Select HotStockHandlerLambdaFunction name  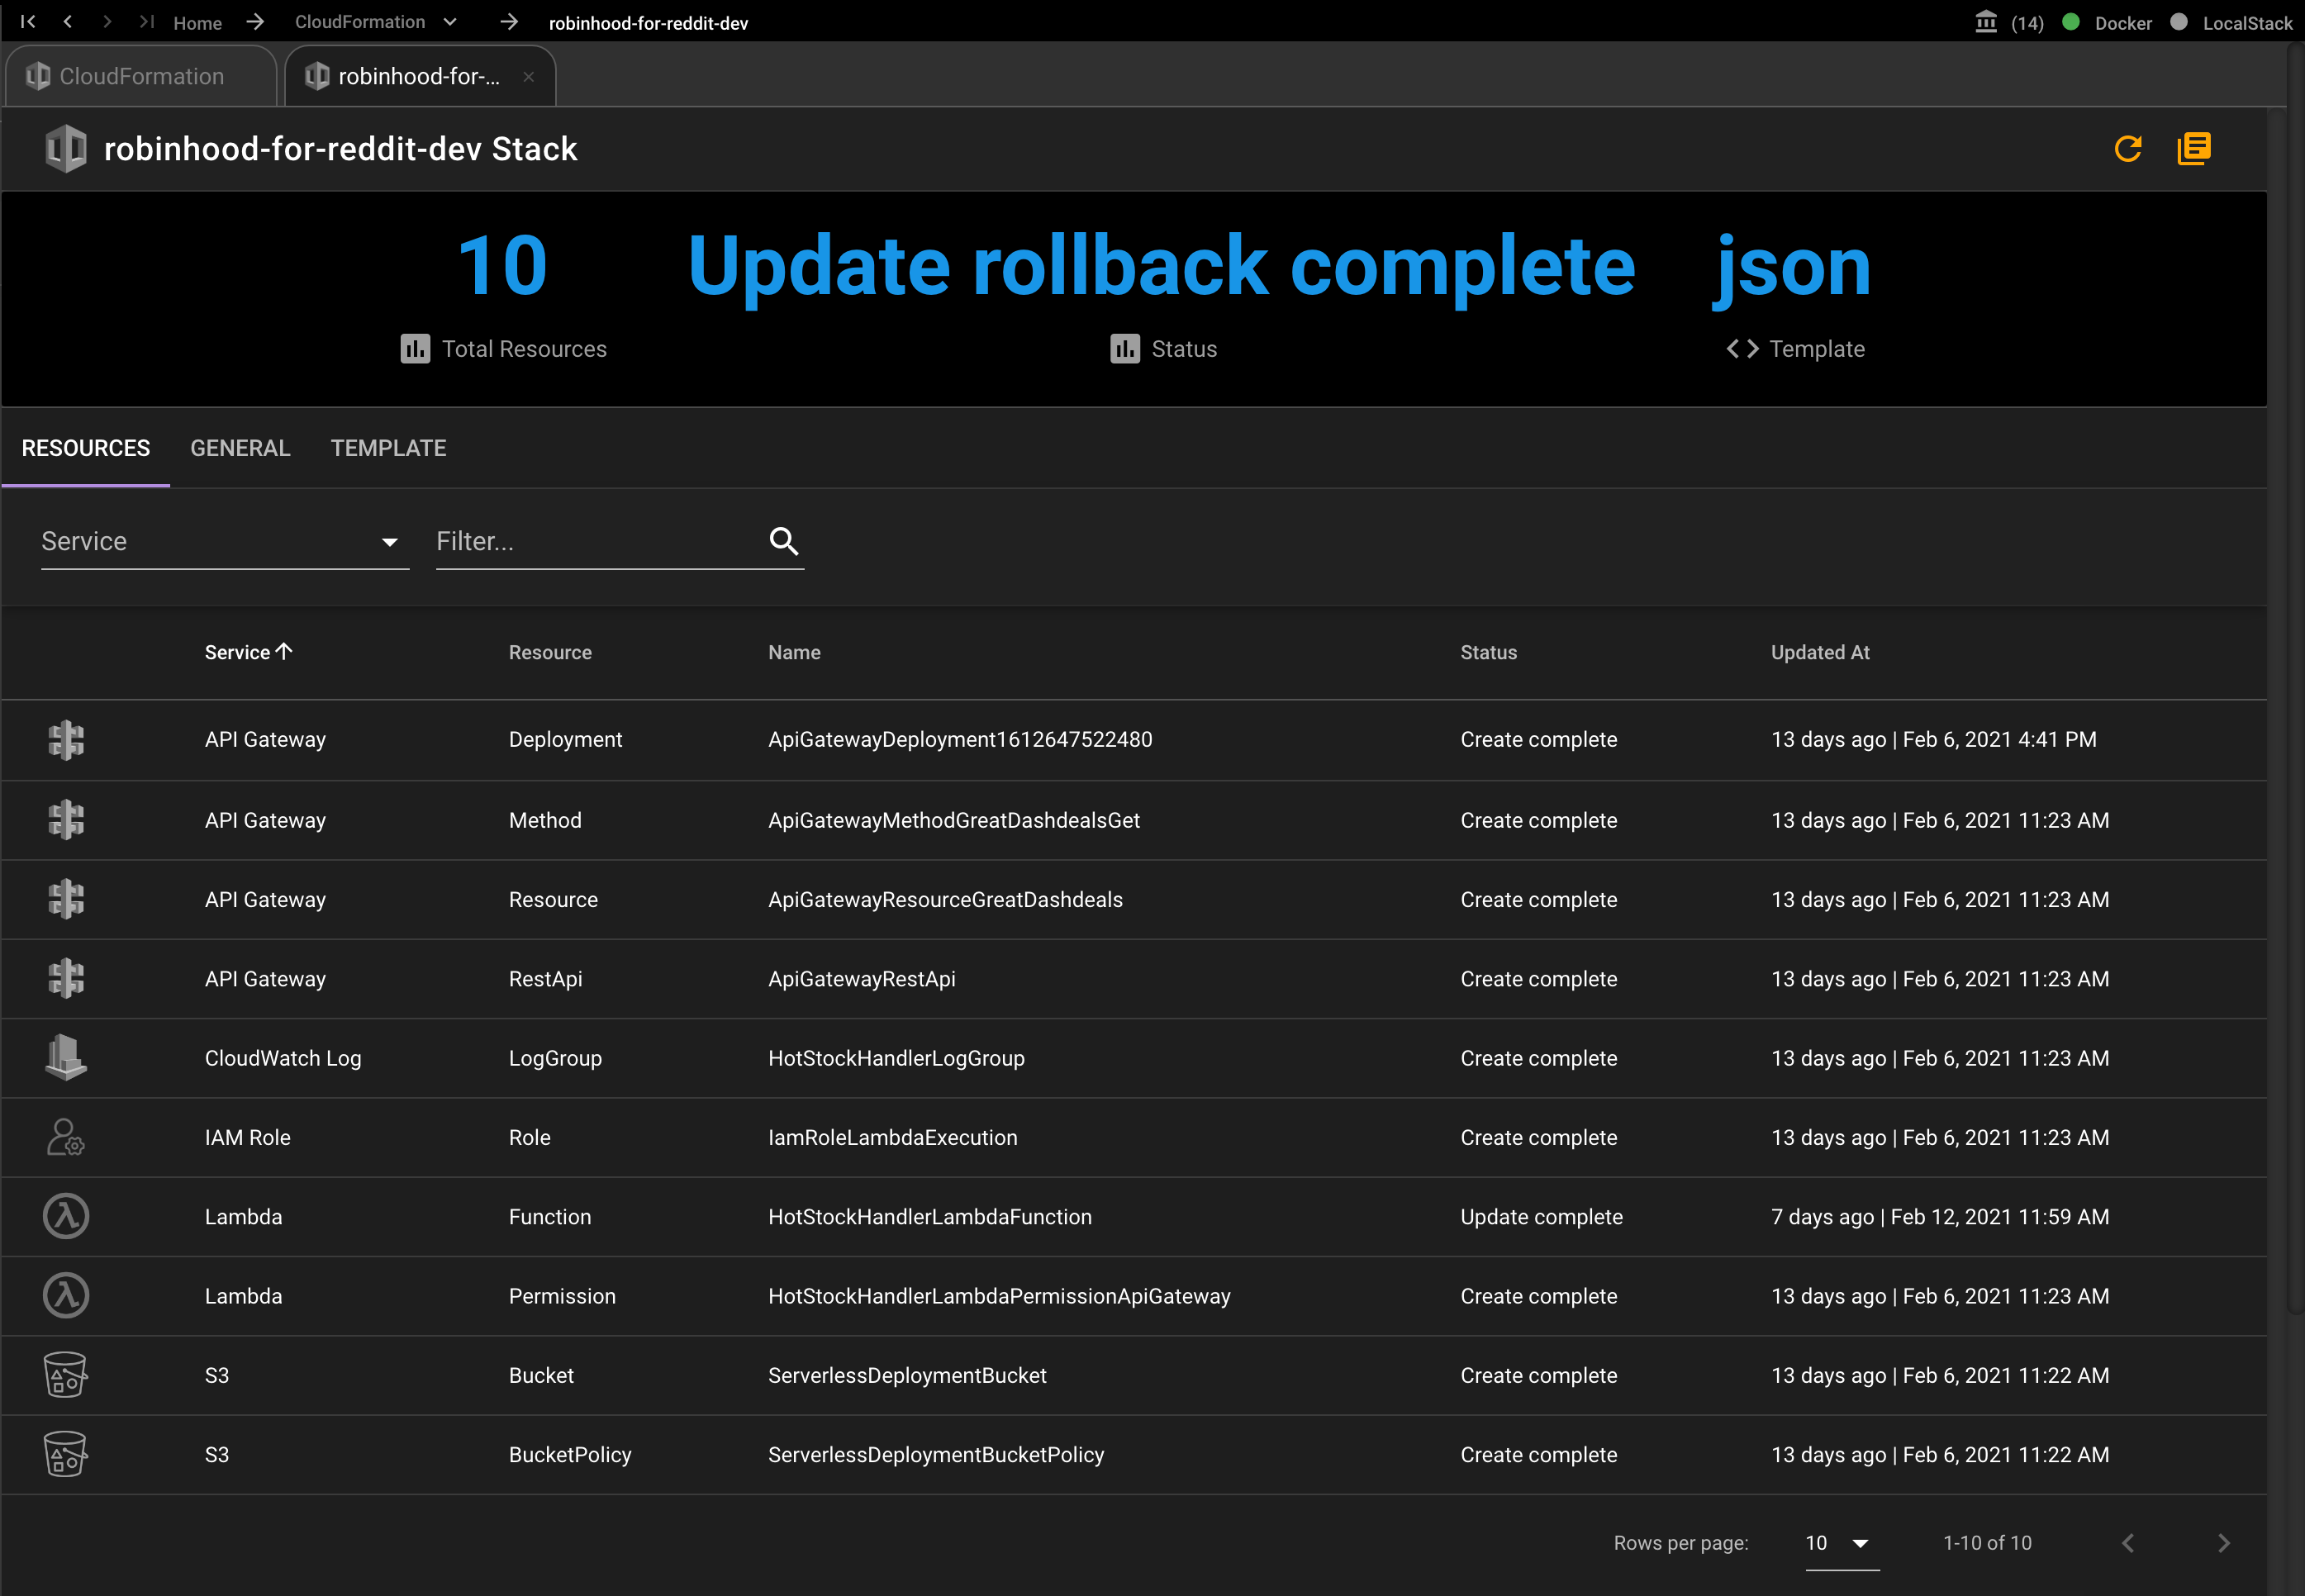pos(930,1216)
